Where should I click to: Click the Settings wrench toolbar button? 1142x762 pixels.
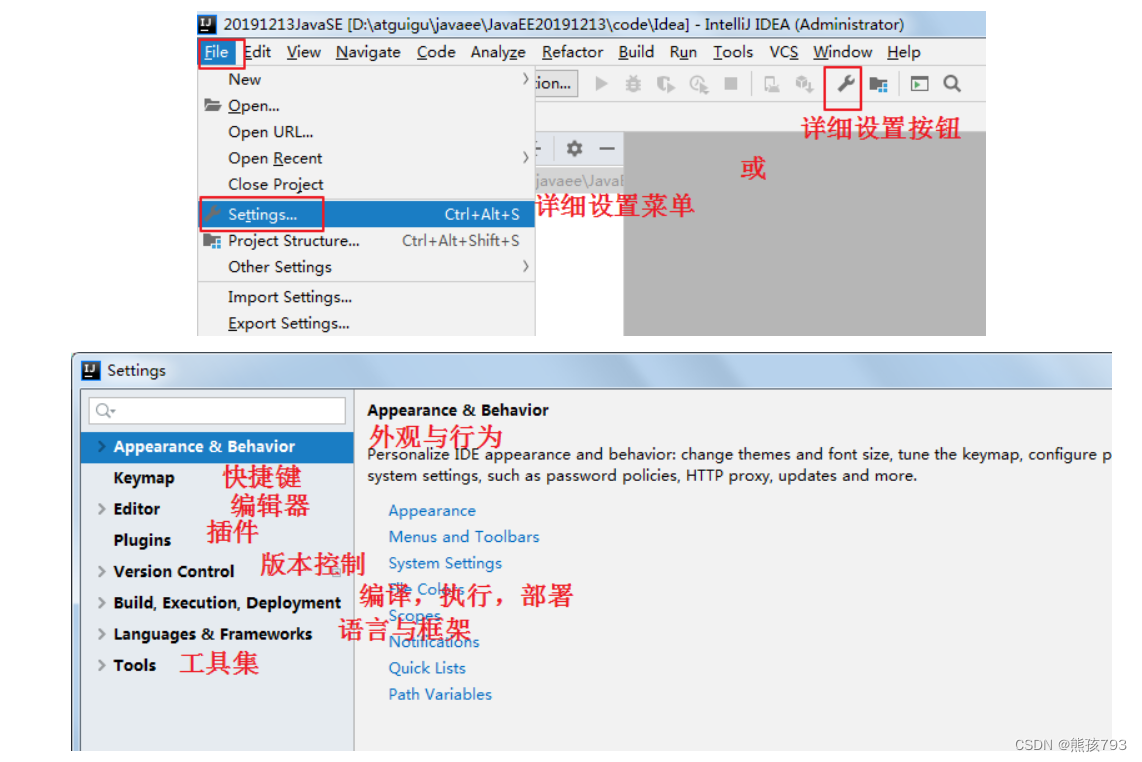[x=845, y=84]
